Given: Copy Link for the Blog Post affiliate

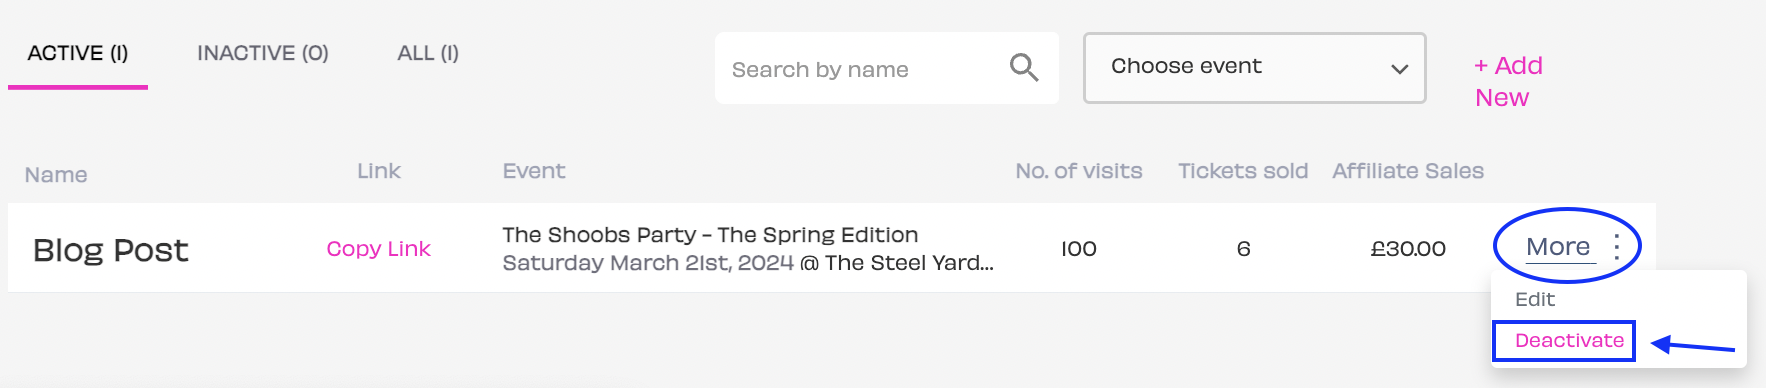Looking at the screenshot, I should pyautogui.click(x=378, y=249).
